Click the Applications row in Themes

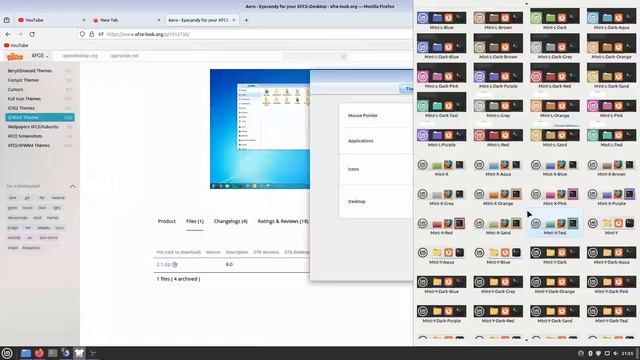pyautogui.click(x=376, y=141)
